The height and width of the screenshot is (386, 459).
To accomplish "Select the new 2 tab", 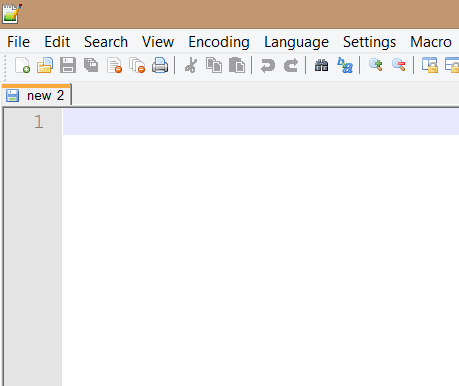I will click(x=37, y=95).
